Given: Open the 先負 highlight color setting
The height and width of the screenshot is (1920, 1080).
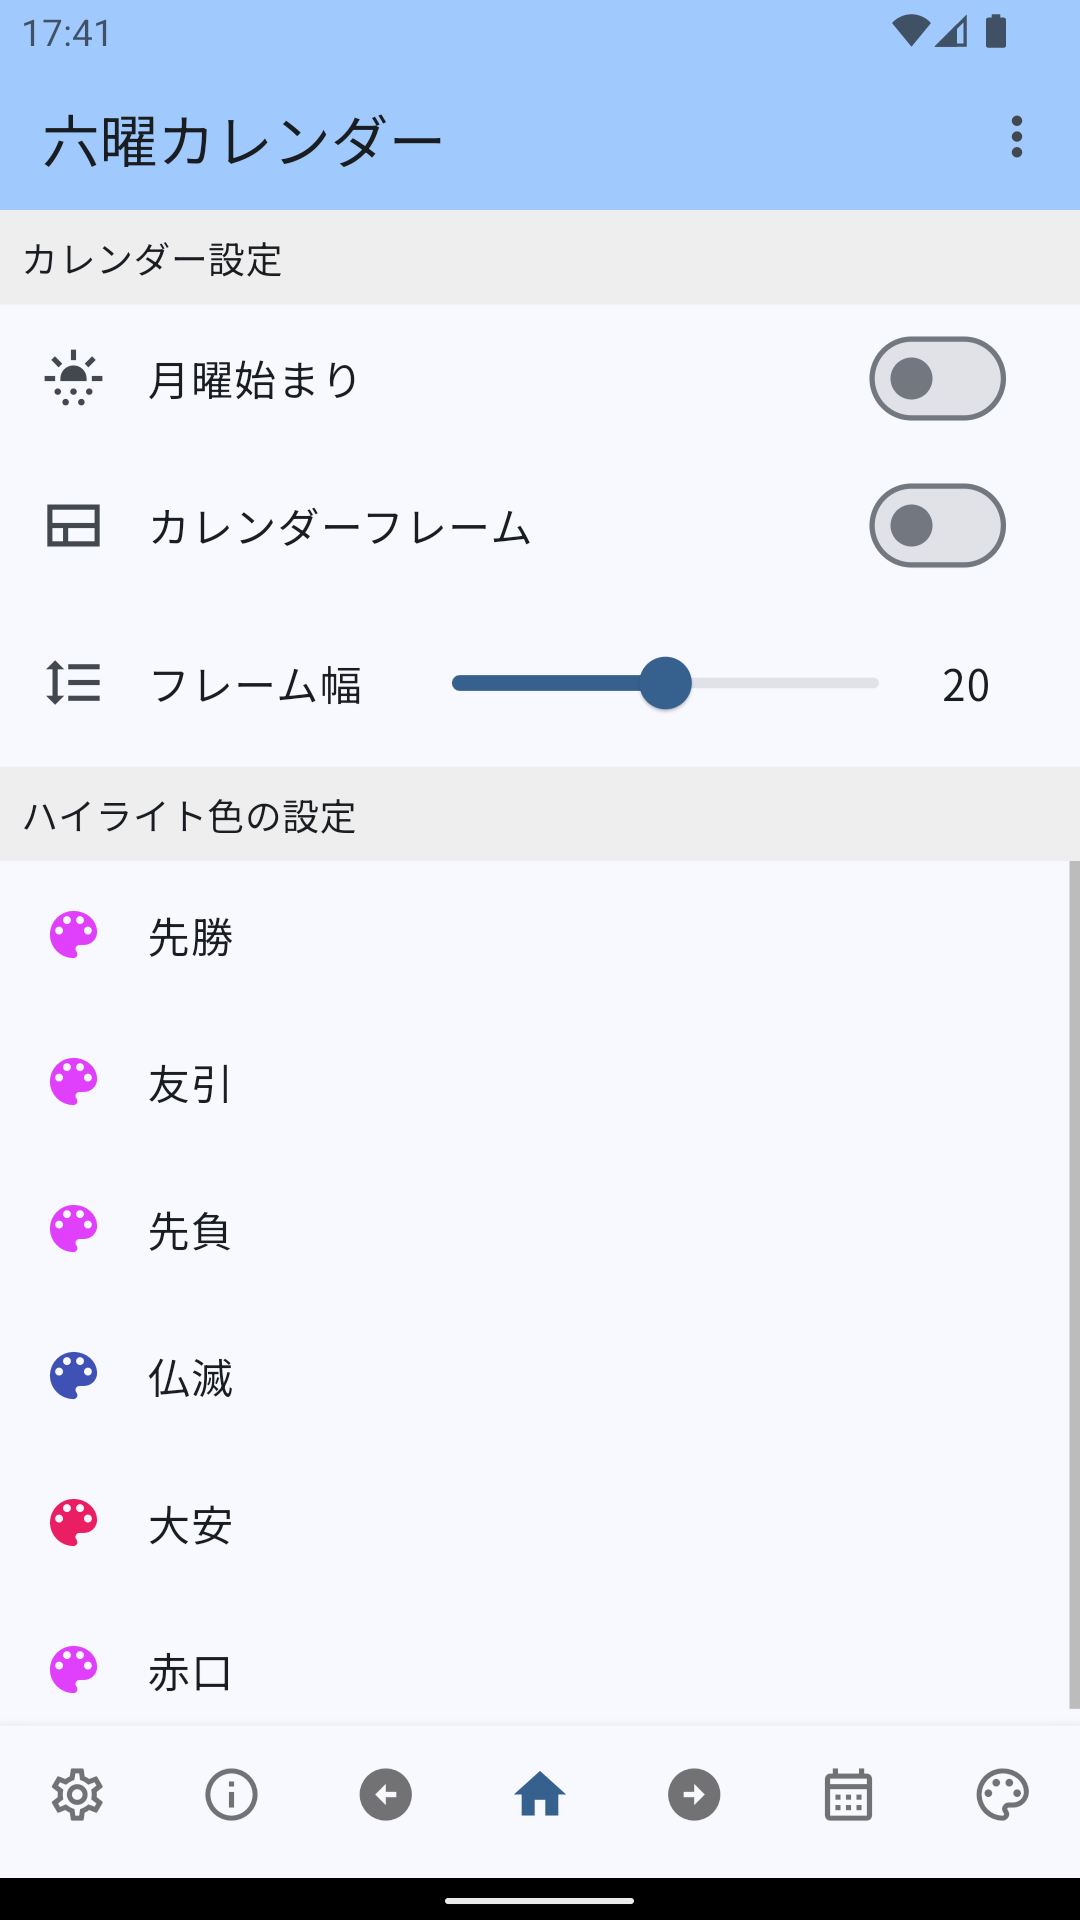Looking at the screenshot, I should pos(540,1230).
